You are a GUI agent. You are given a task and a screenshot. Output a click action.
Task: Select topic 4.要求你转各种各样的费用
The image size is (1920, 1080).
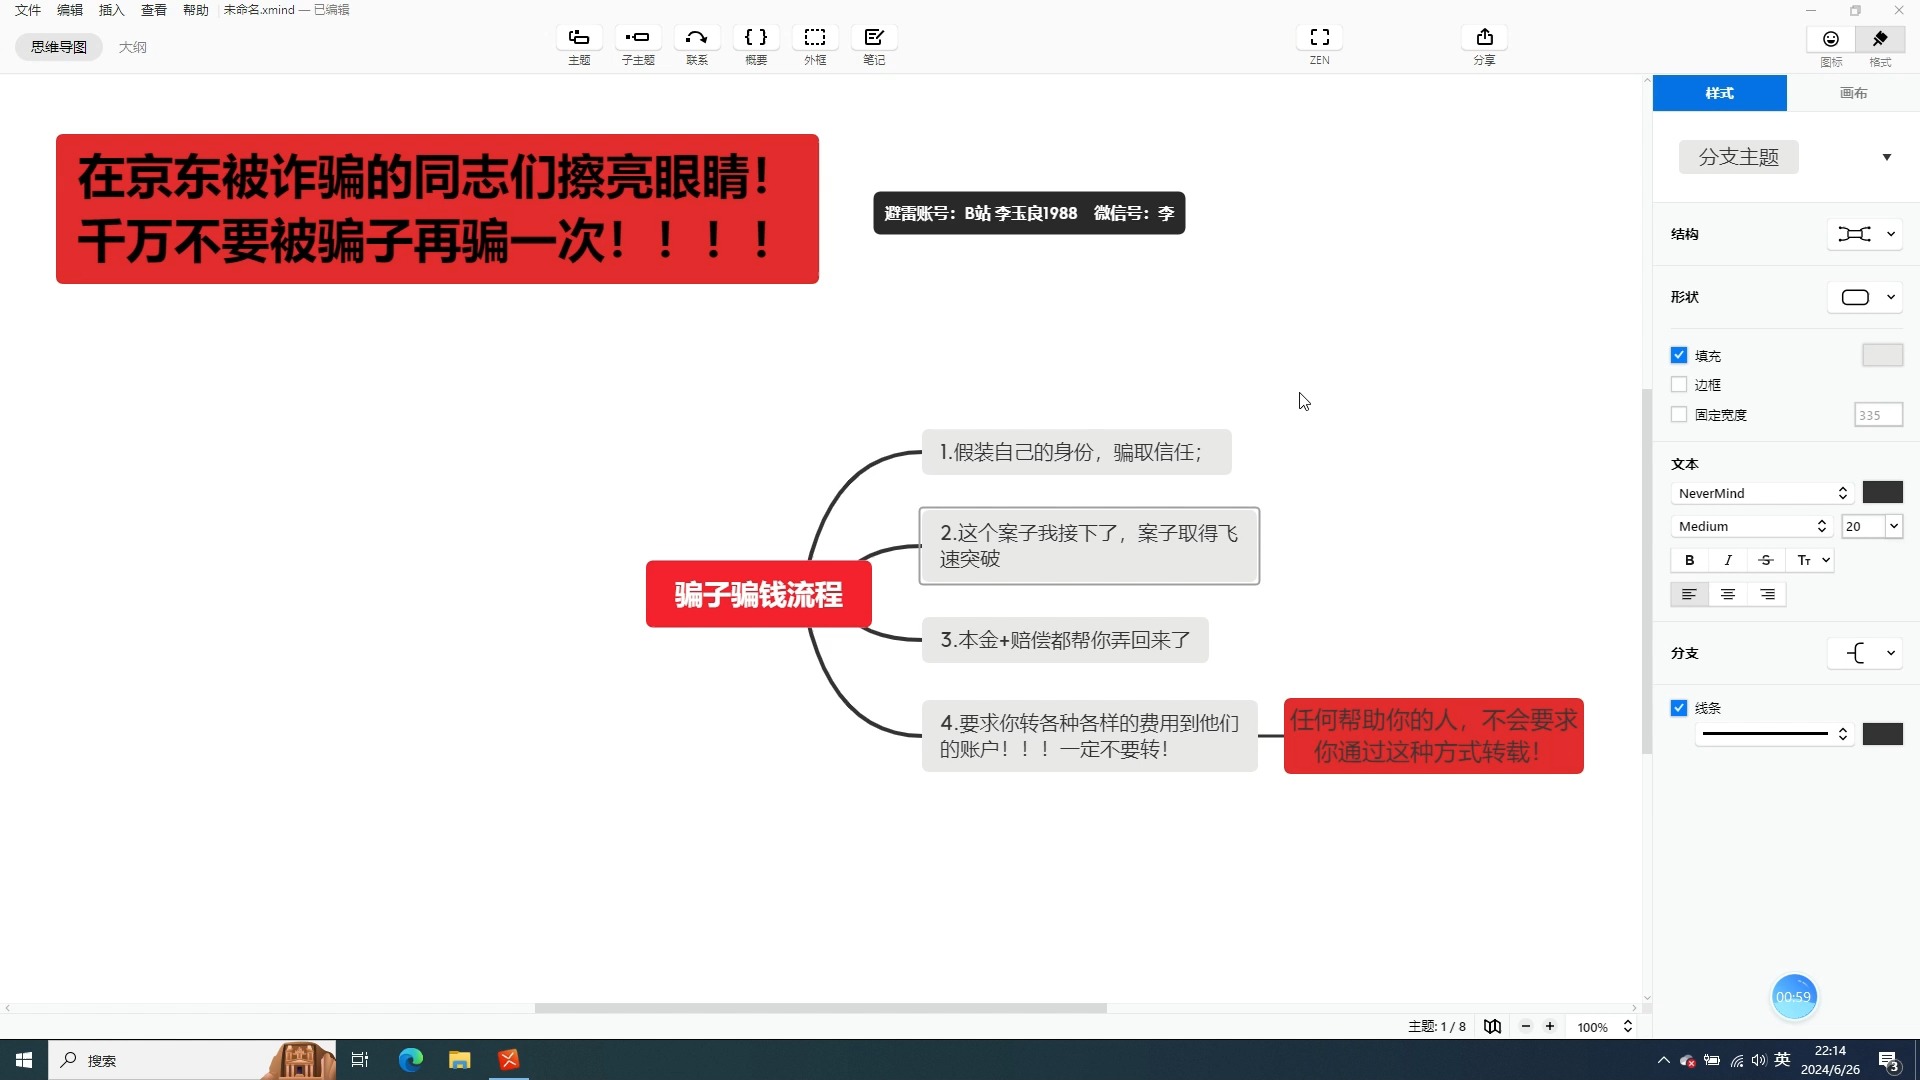(1089, 736)
